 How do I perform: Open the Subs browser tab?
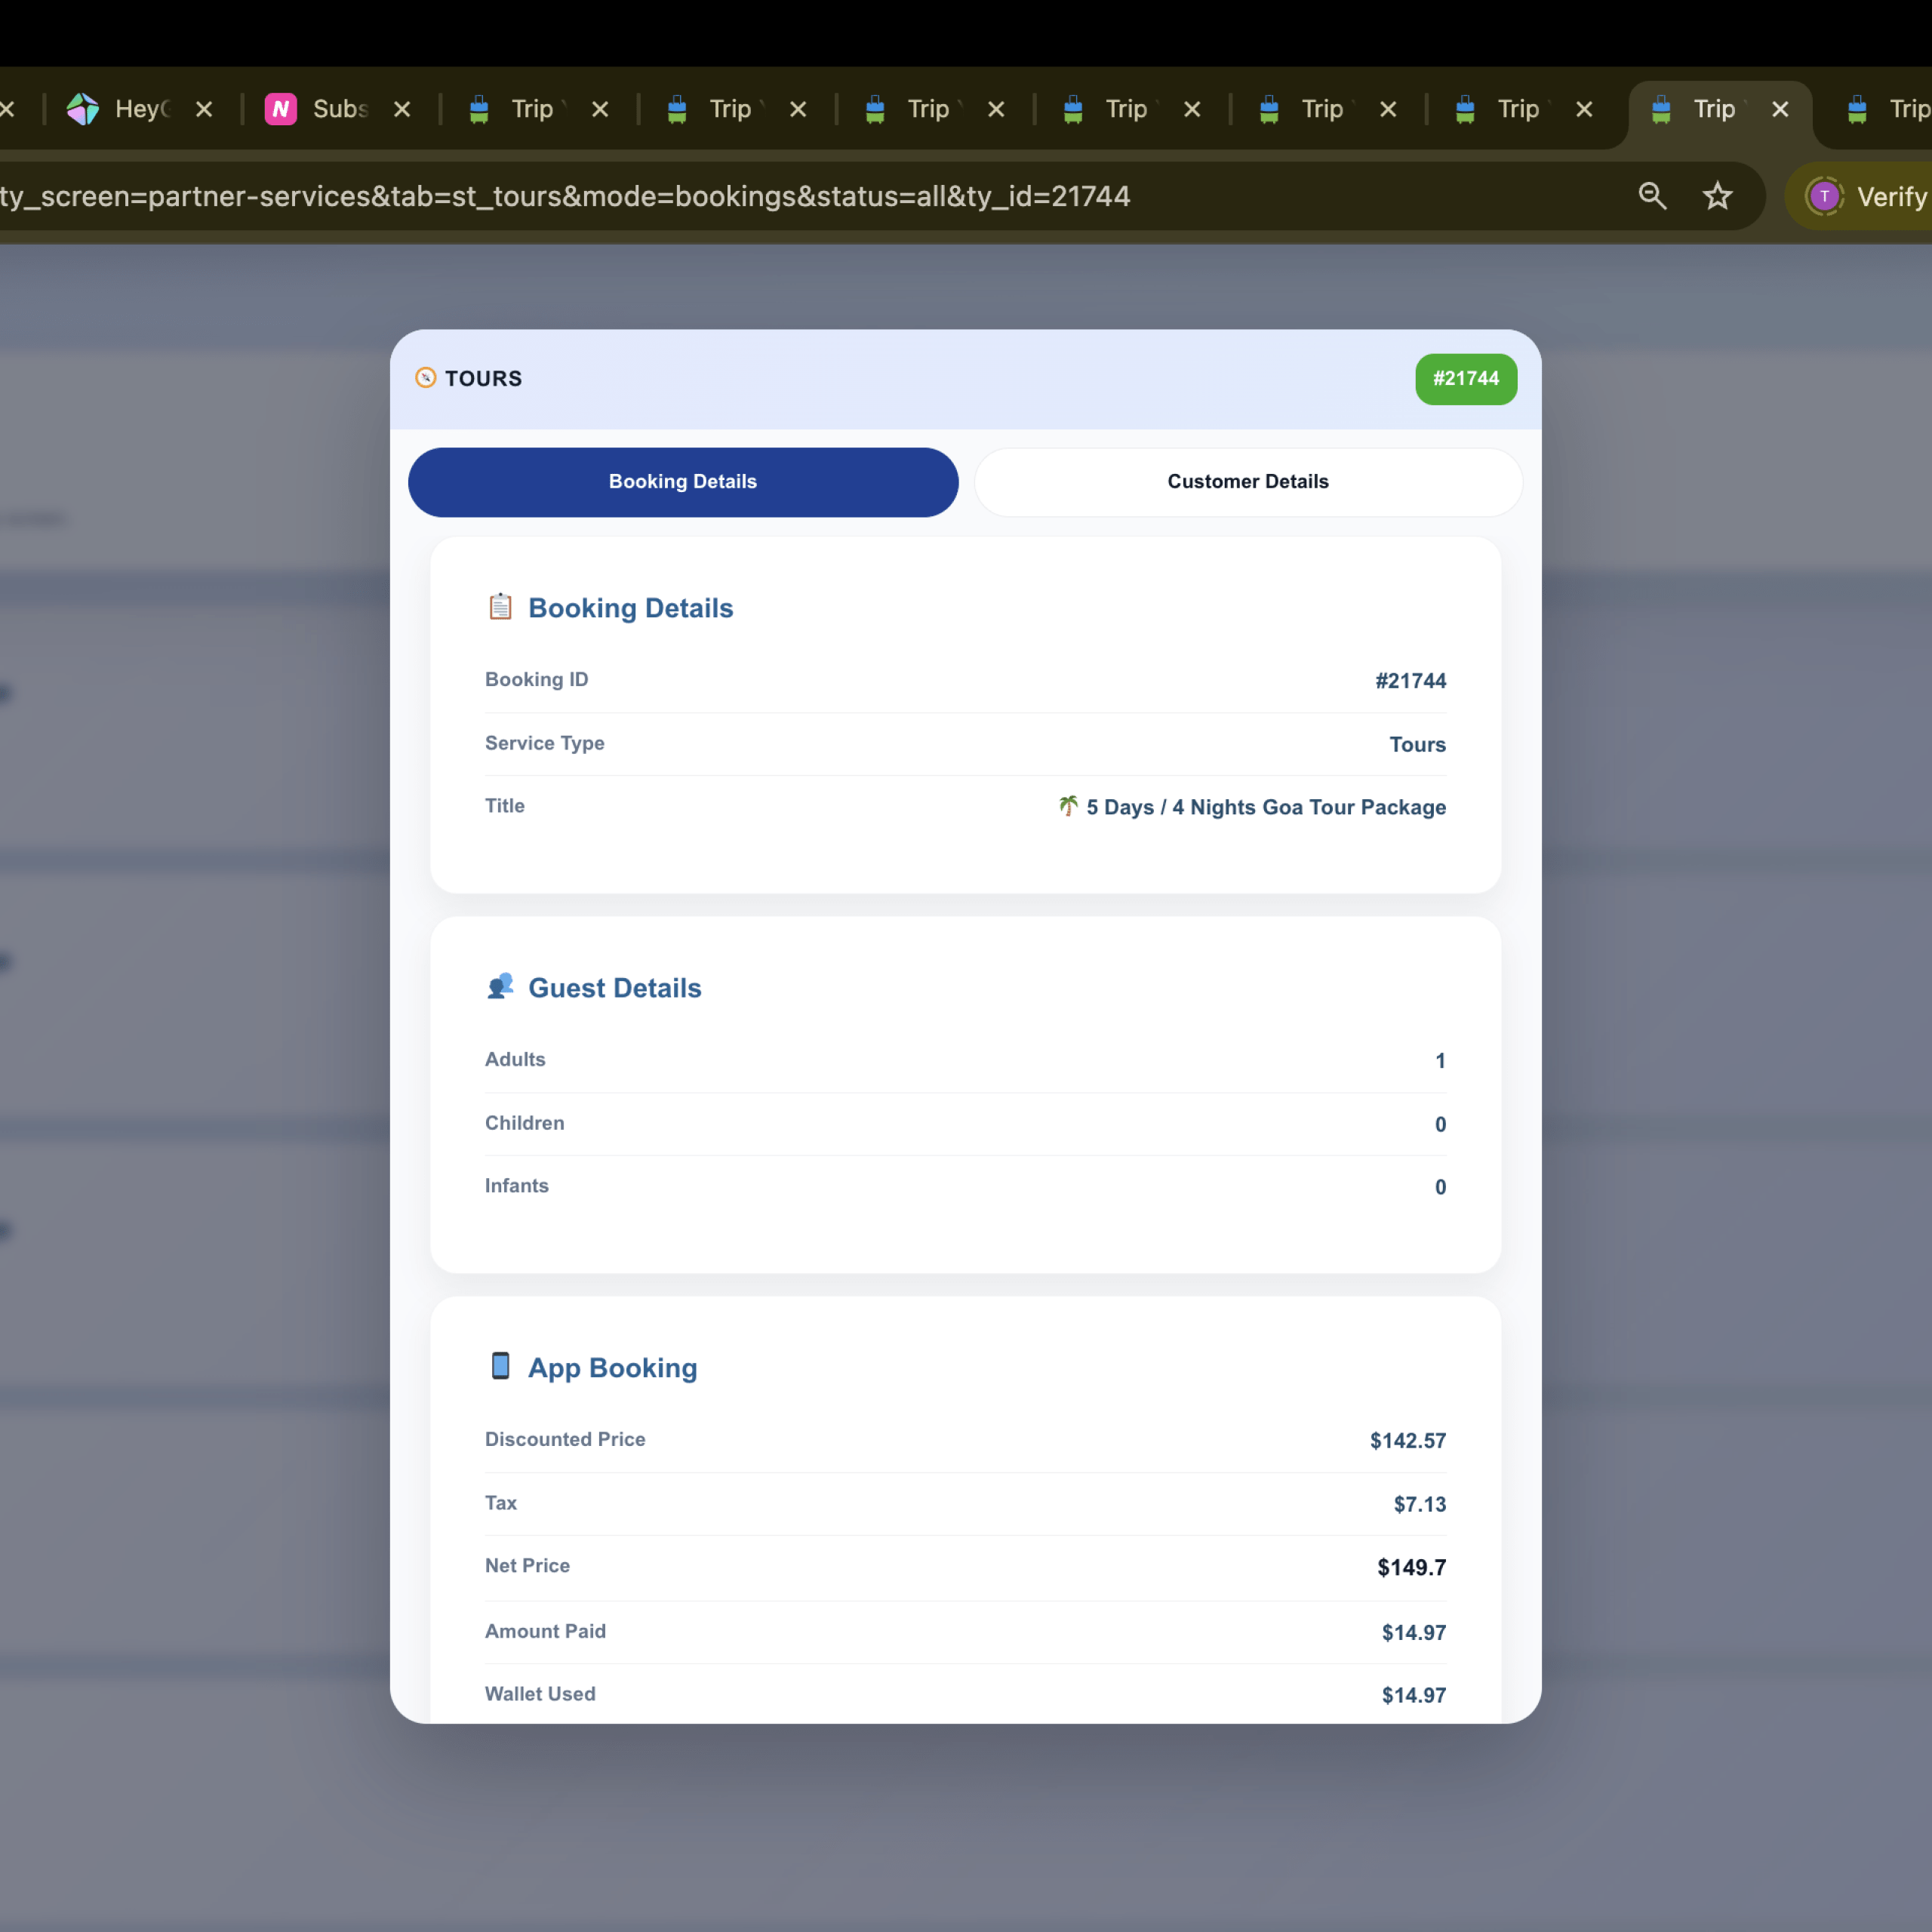coord(340,109)
